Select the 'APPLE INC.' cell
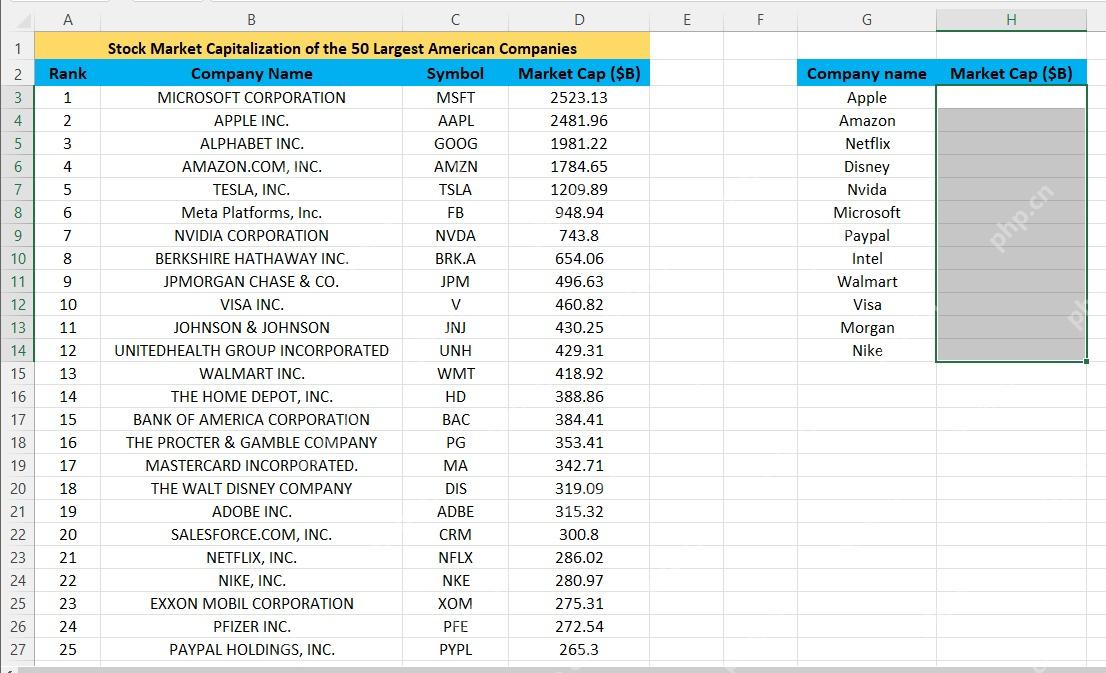This screenshot has height=673, width=1106. [x=251, y=121]
